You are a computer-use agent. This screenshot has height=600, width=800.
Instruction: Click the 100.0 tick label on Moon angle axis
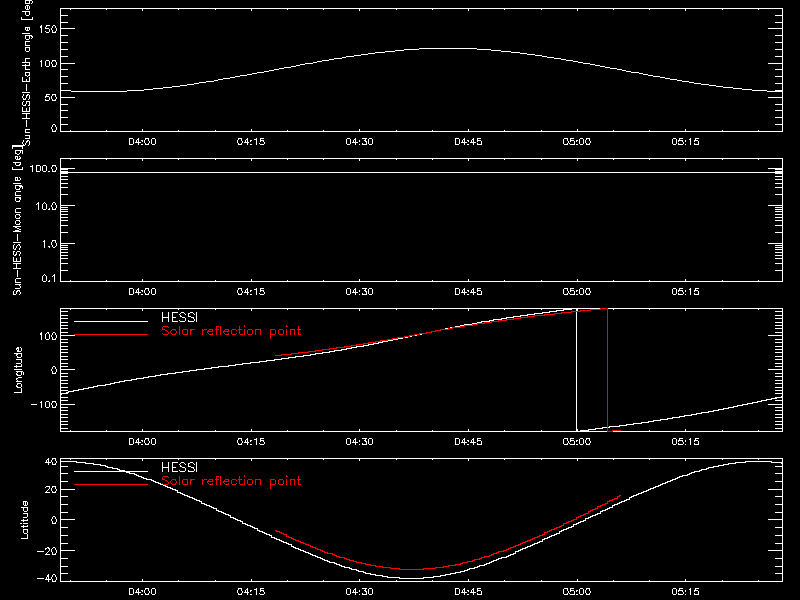point(43,168)
